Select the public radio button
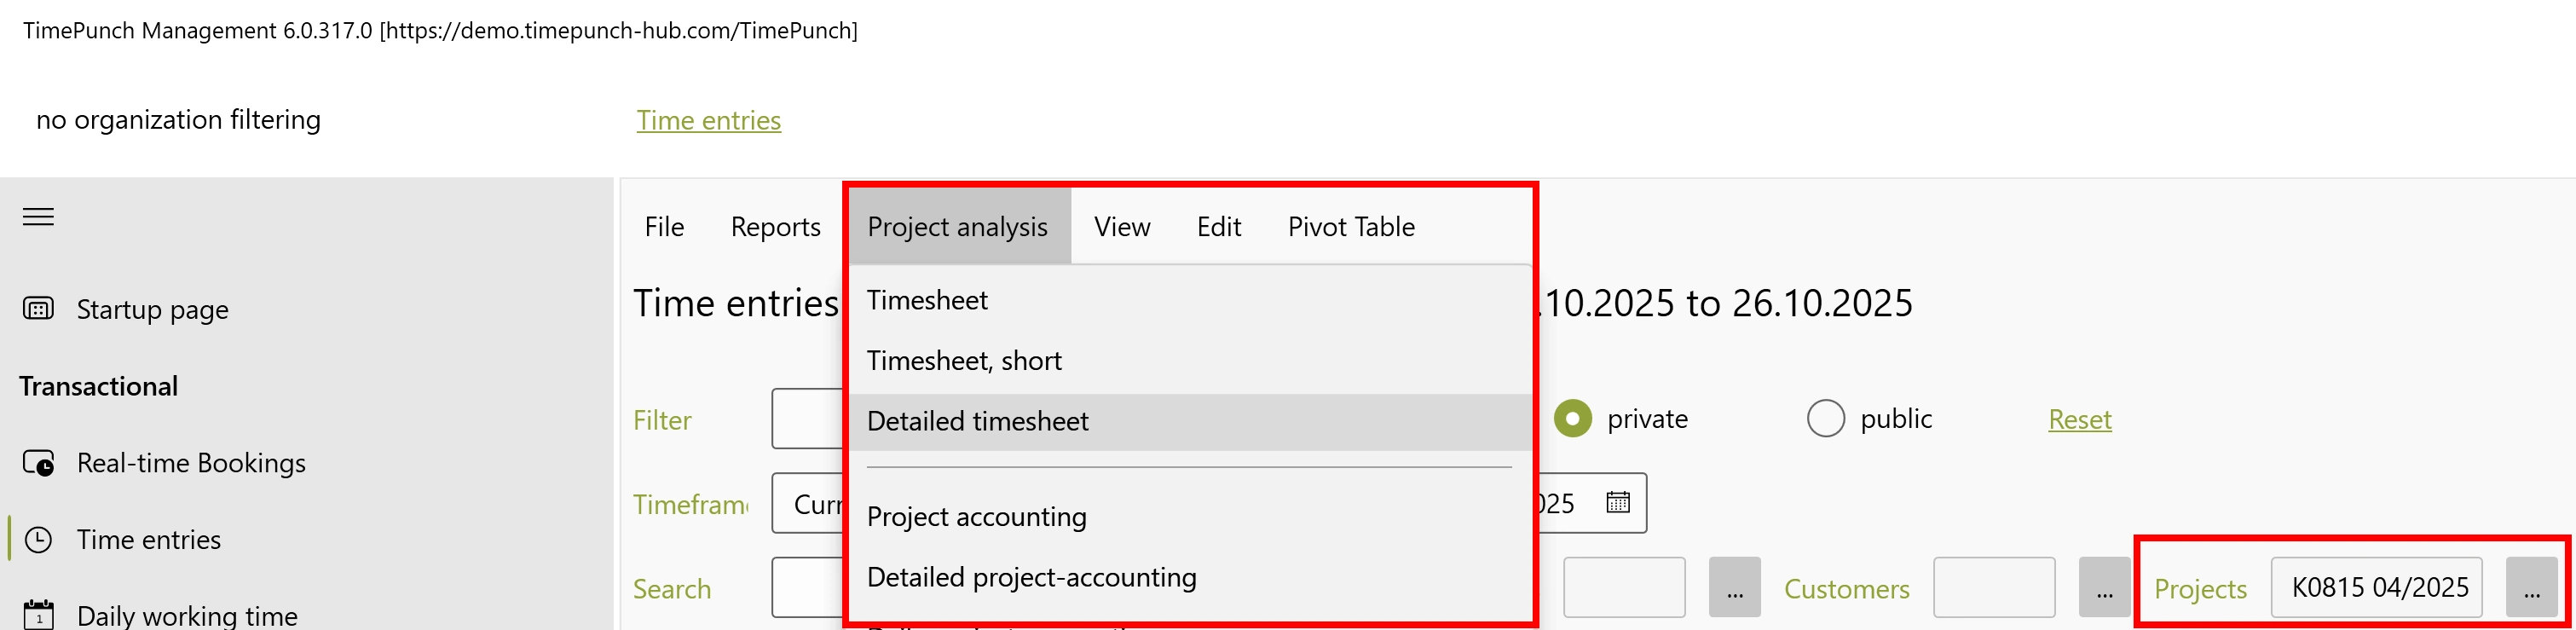 pos(1825,418)
